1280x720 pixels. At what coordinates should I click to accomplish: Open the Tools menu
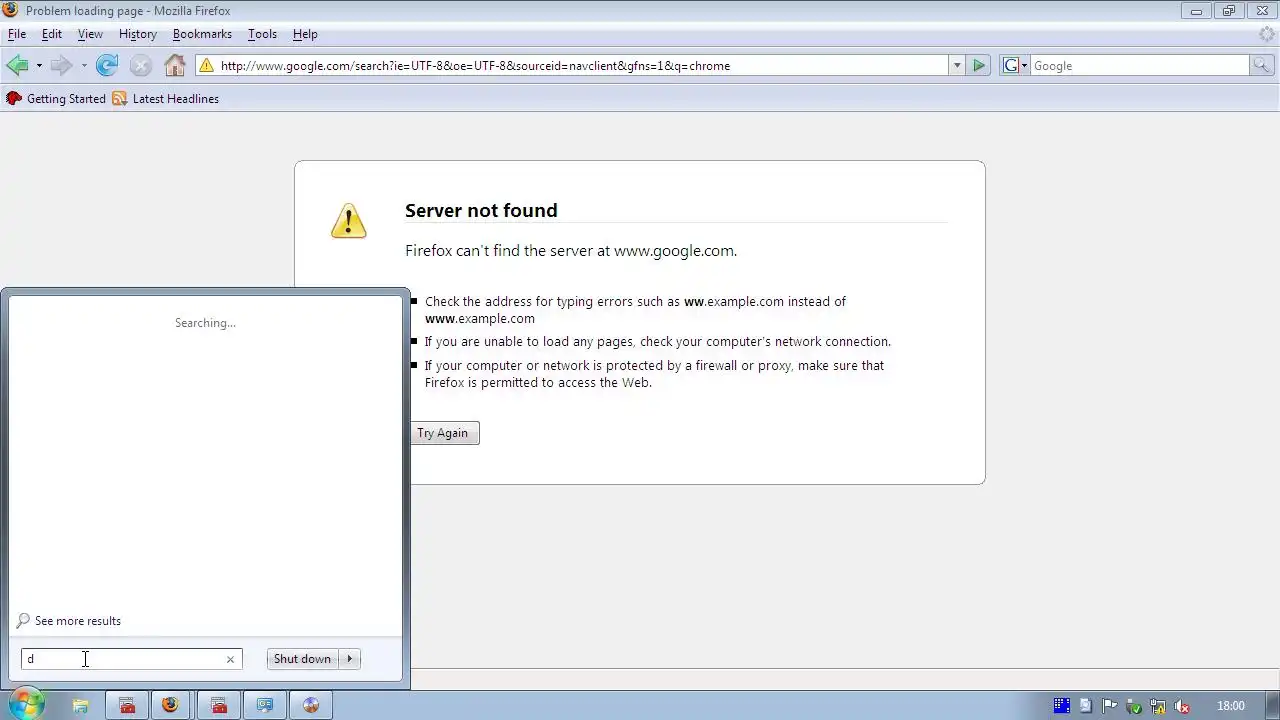click(x=262, y=34)
